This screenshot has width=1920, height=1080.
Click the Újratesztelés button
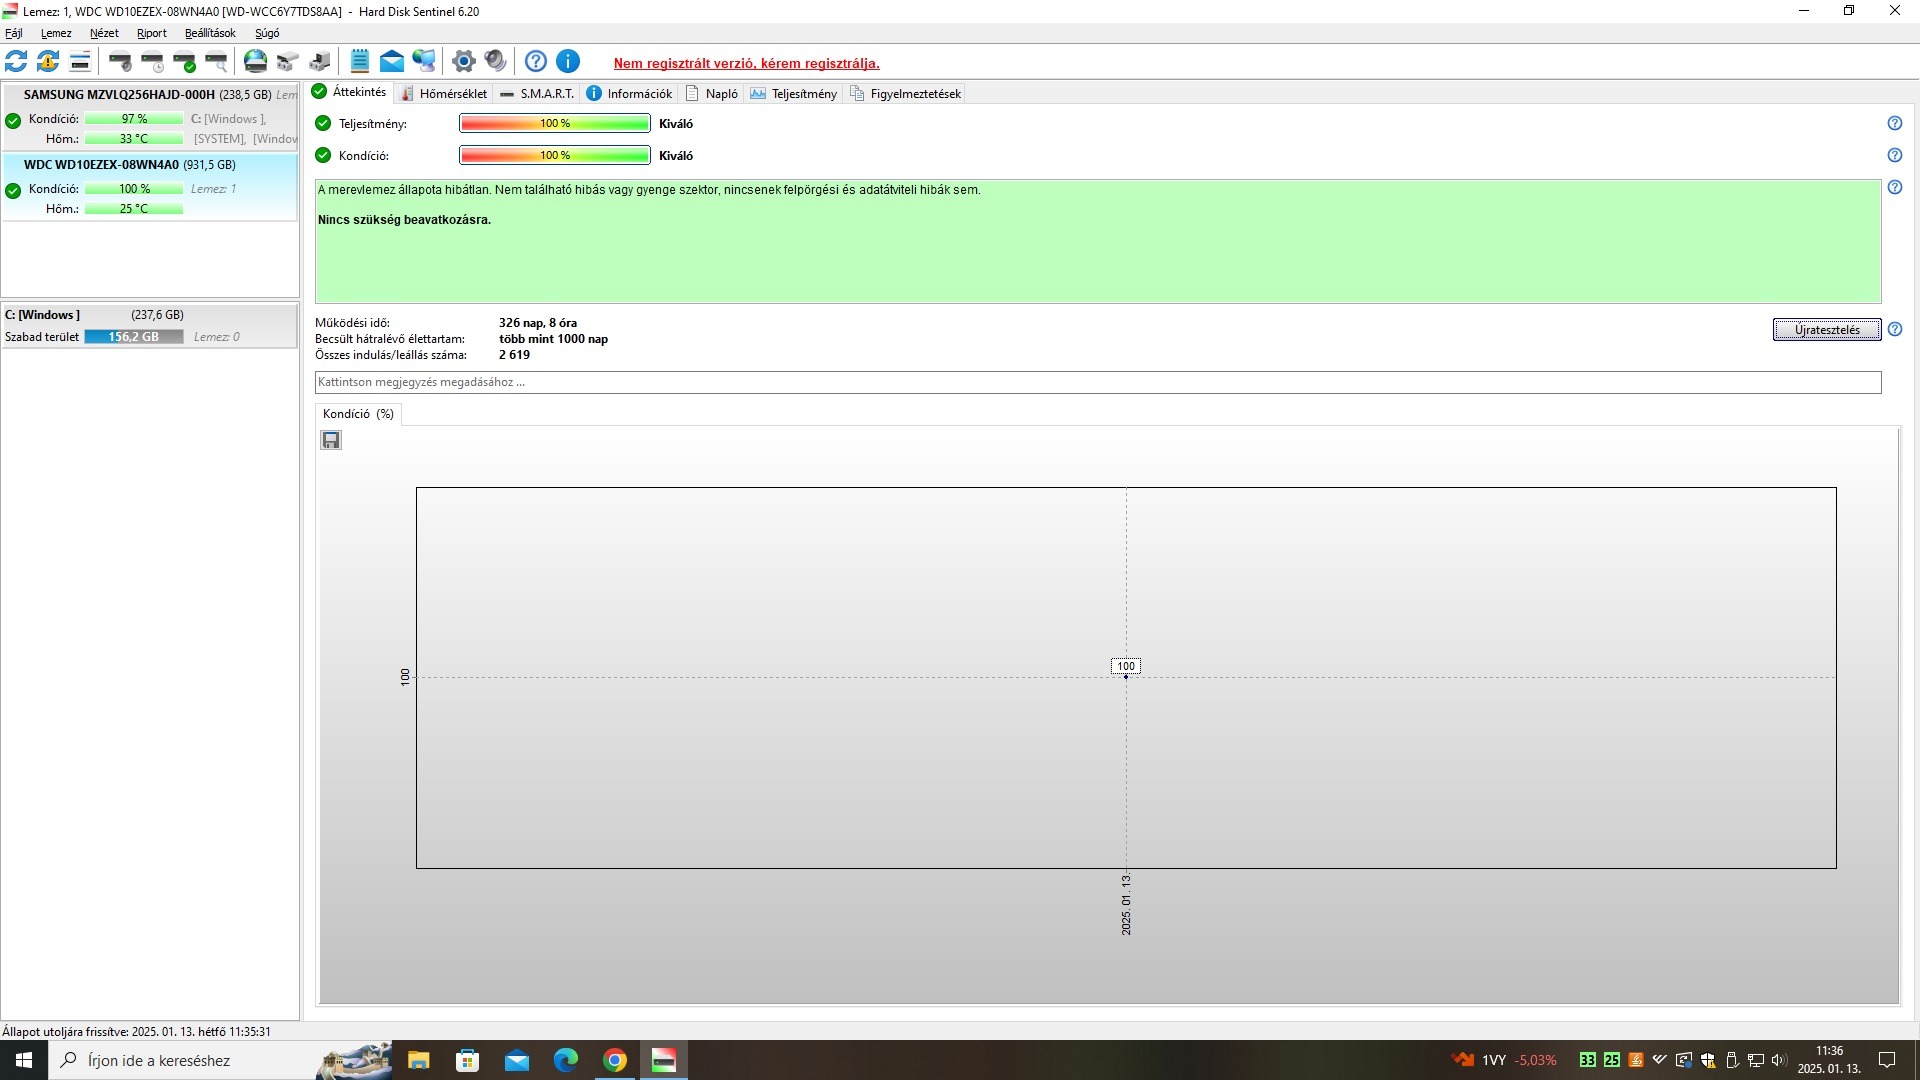1826,330
